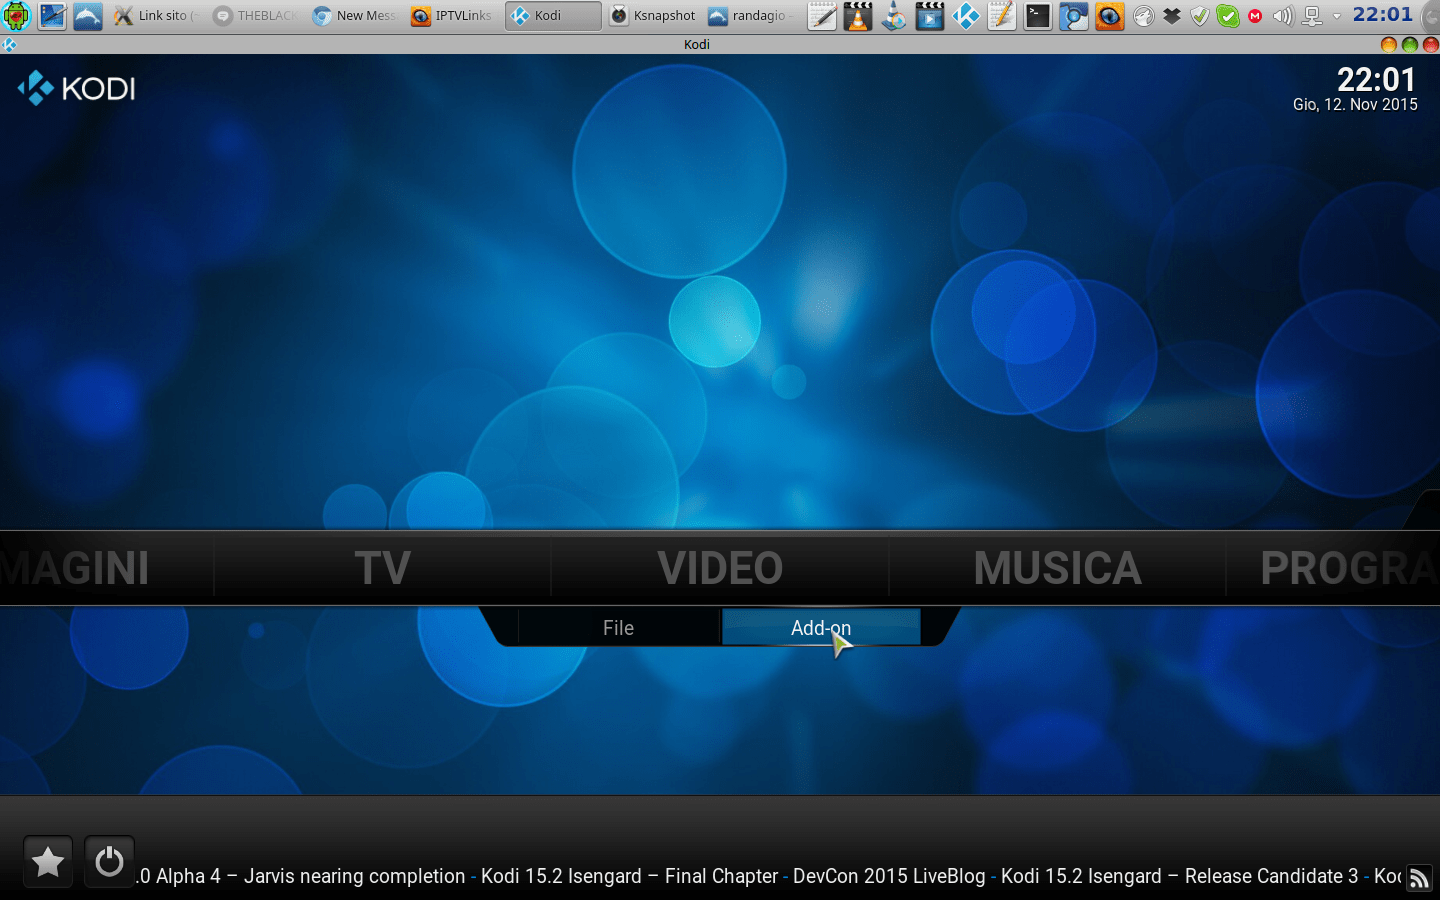Launch VLC media player from panel
1440x900 pixels.
point(858,15)
